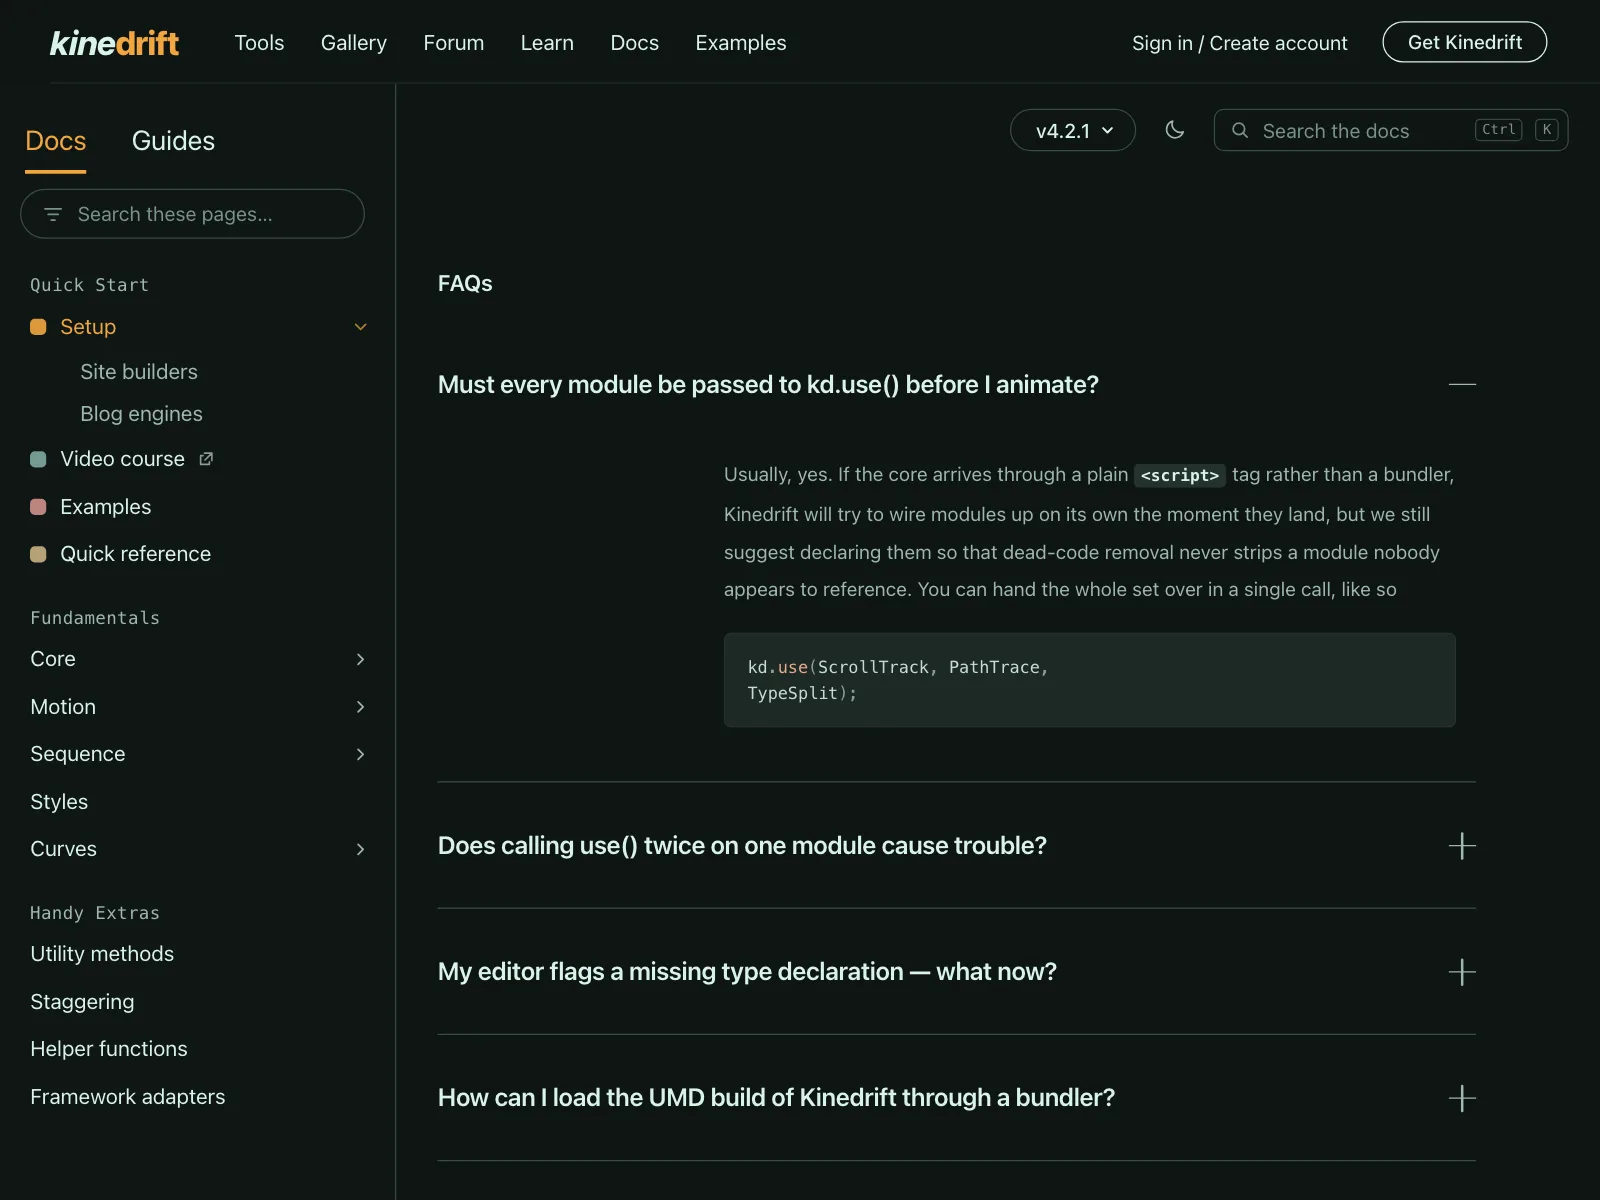Expand the Sequence section chevron
1600x1200 pixels.
361,754
